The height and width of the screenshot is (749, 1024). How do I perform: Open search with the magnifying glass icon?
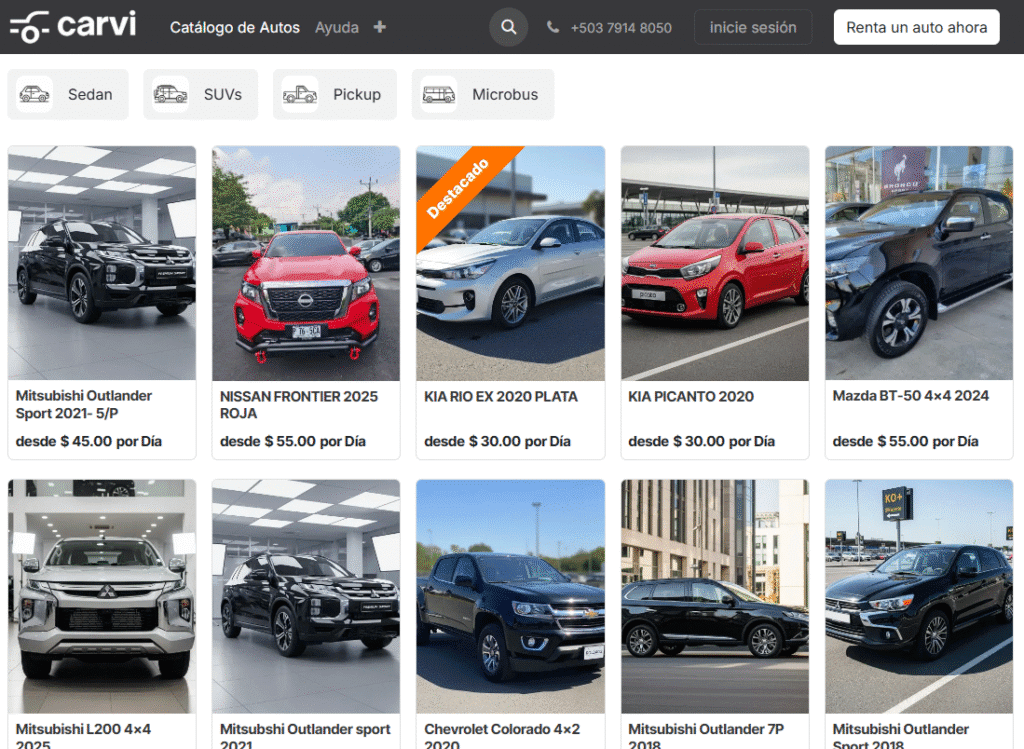(x=508, y=27)
